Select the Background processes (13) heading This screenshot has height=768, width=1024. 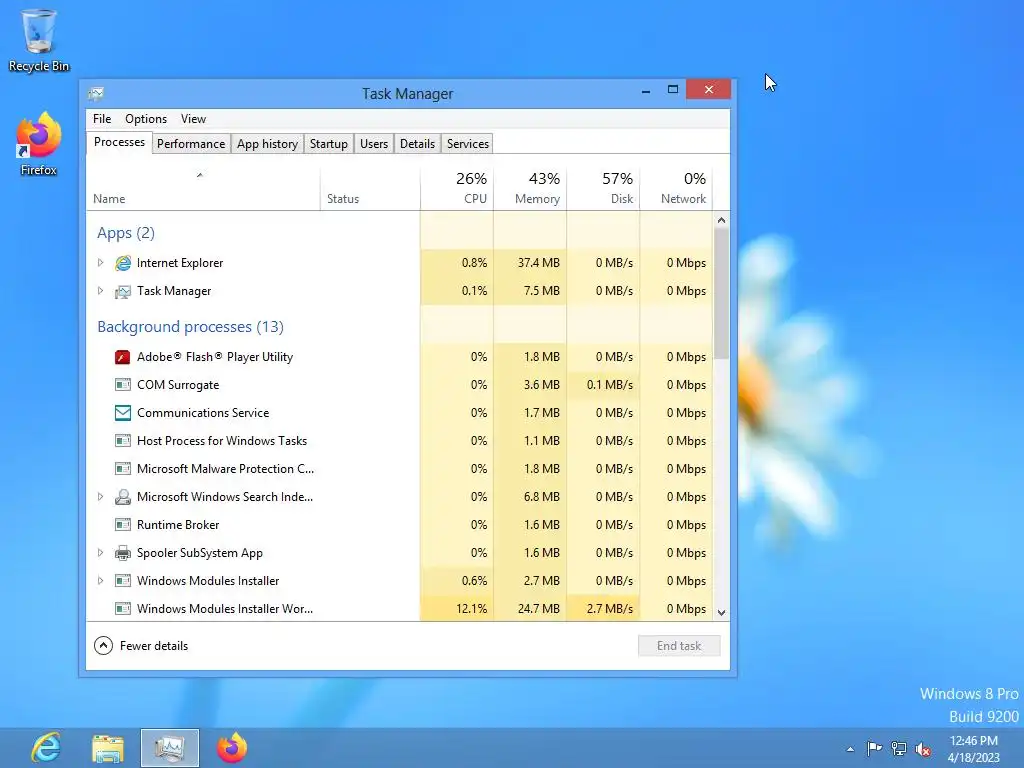pos(191,327)
